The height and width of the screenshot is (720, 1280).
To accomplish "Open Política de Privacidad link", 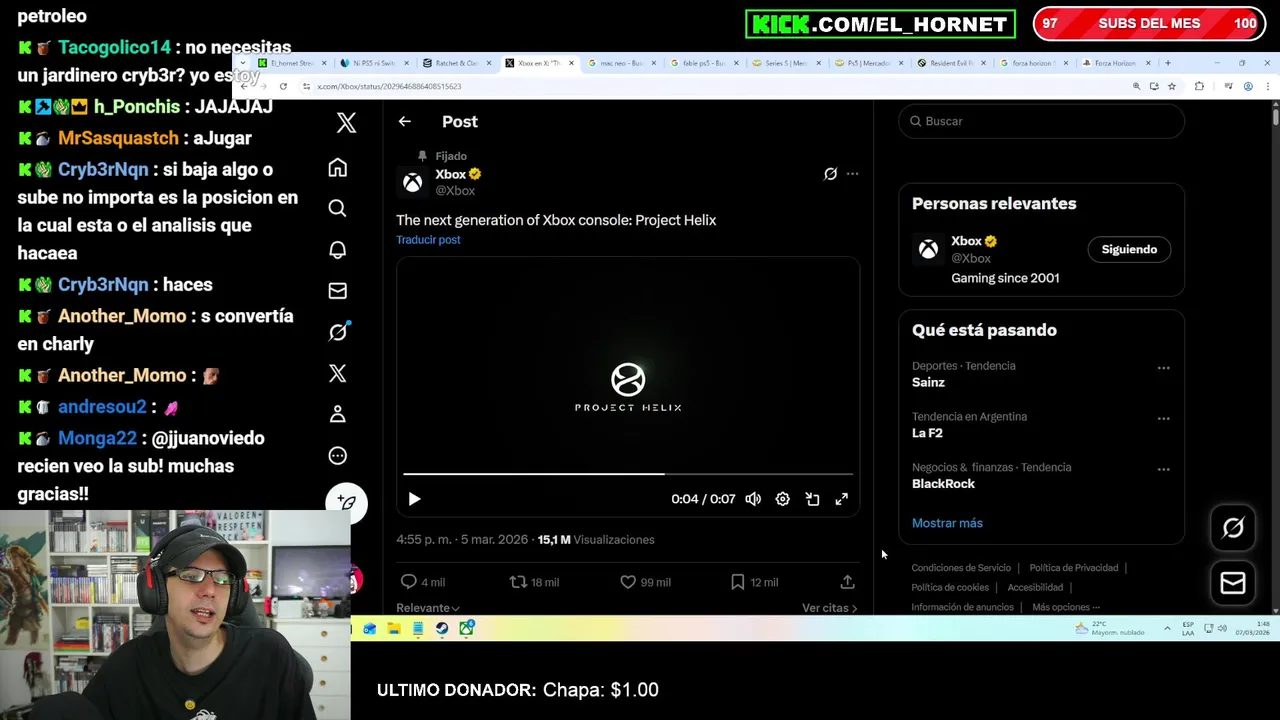I will tap(1074, 568).
